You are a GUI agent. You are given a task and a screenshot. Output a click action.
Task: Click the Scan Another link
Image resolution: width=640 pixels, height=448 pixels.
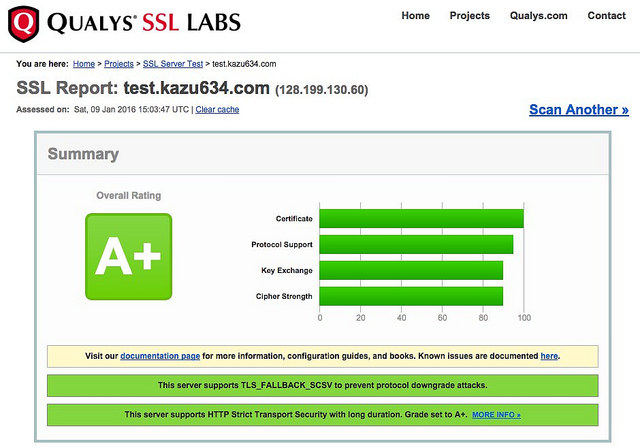[x=578, y=110]
